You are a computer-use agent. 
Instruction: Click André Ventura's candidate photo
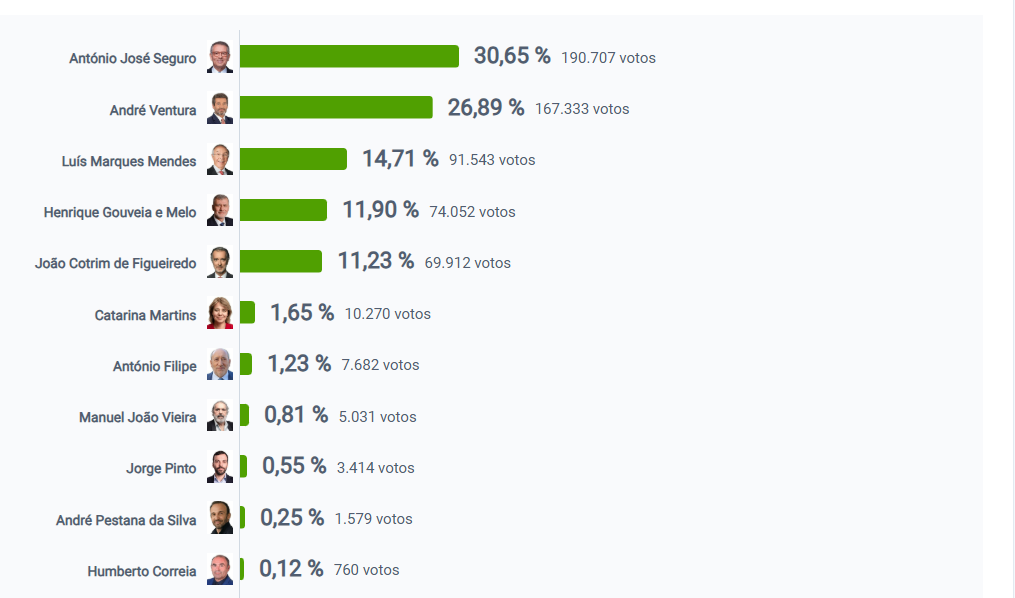click(x=220, y=109)
